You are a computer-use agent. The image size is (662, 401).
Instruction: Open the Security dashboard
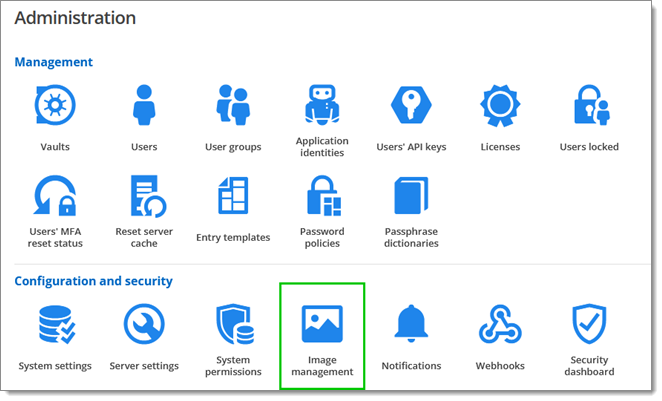[589, 325]
